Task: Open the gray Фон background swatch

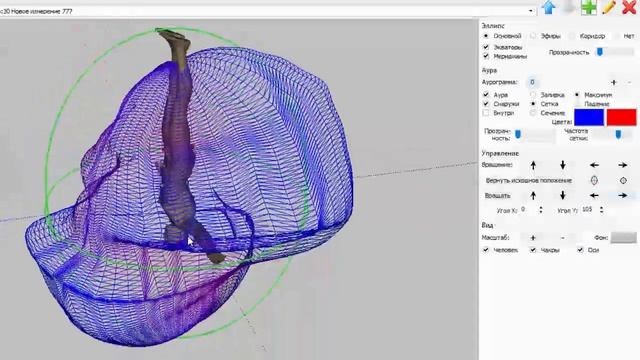Action: (x=623, y=238)
